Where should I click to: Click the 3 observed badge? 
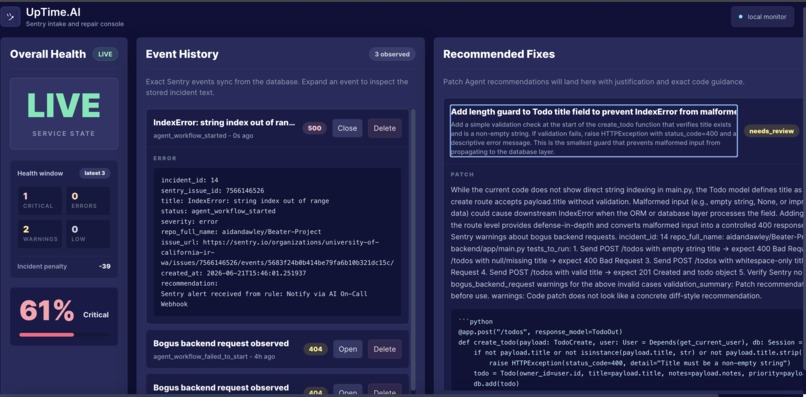tap(392, 54)
